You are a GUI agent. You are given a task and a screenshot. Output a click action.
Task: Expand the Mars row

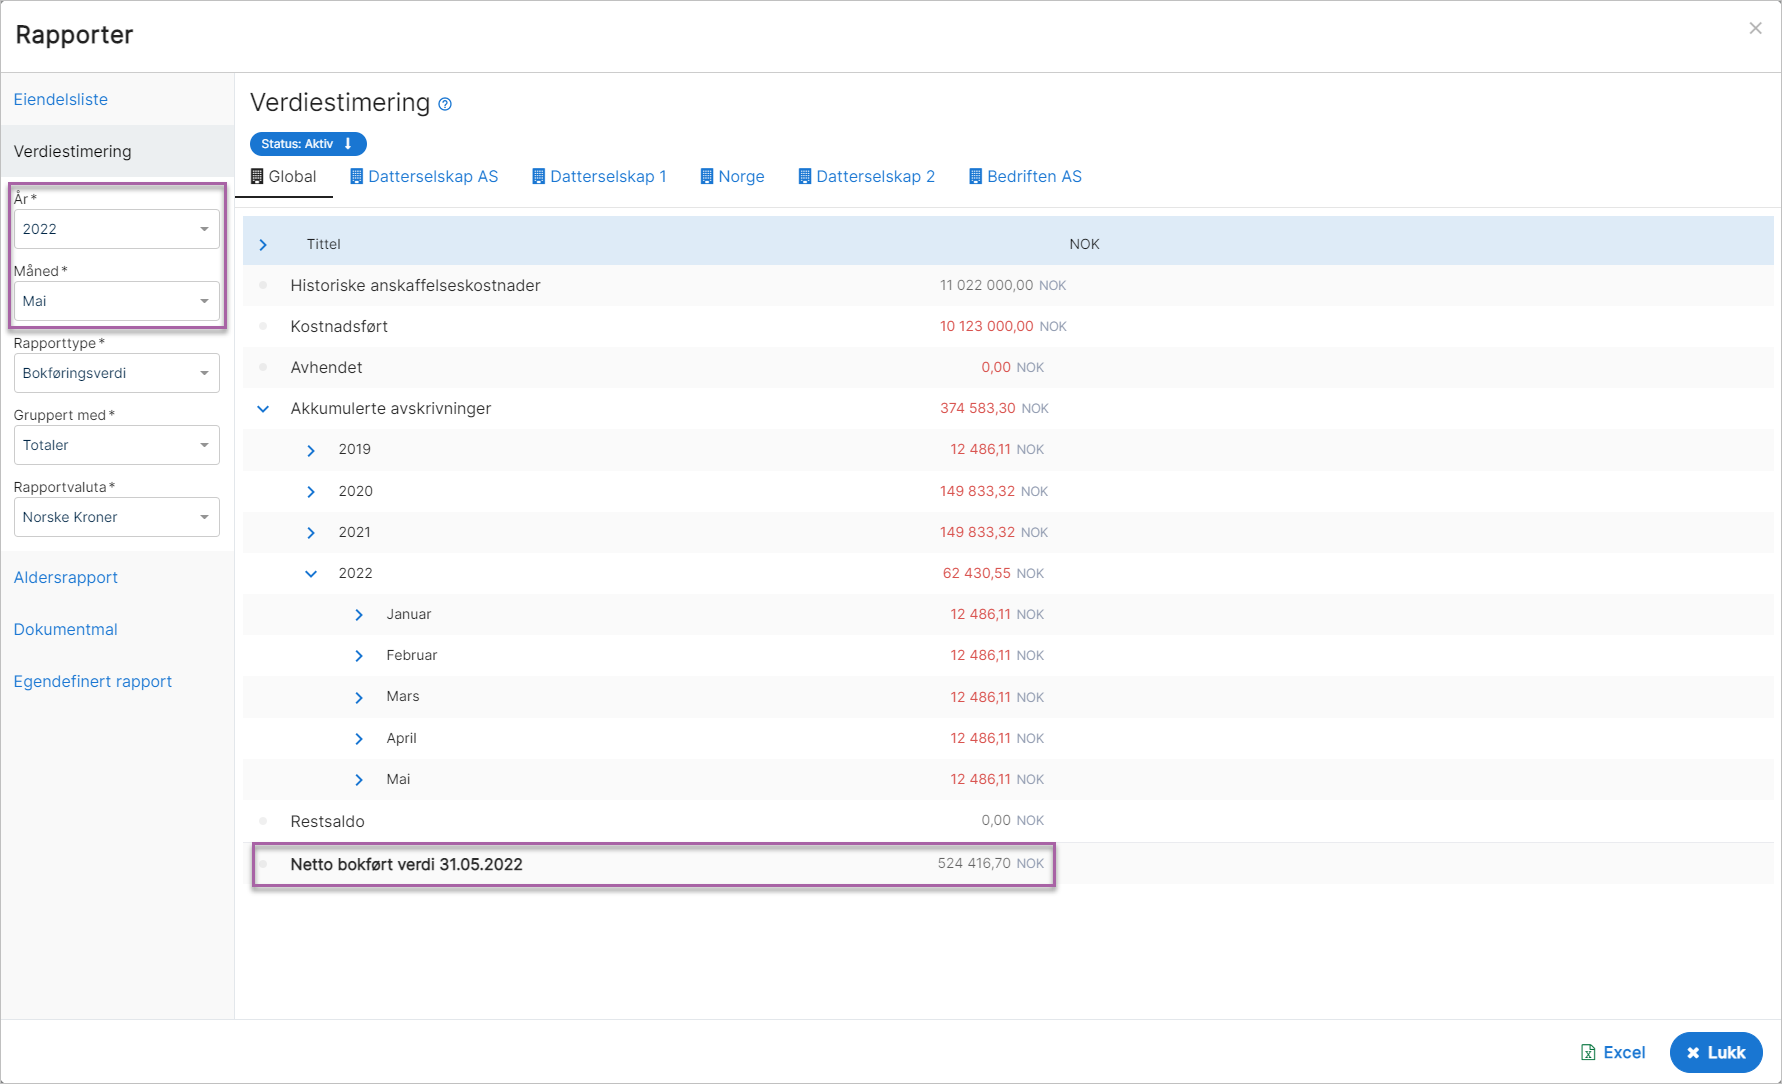[x=359, y=697]
